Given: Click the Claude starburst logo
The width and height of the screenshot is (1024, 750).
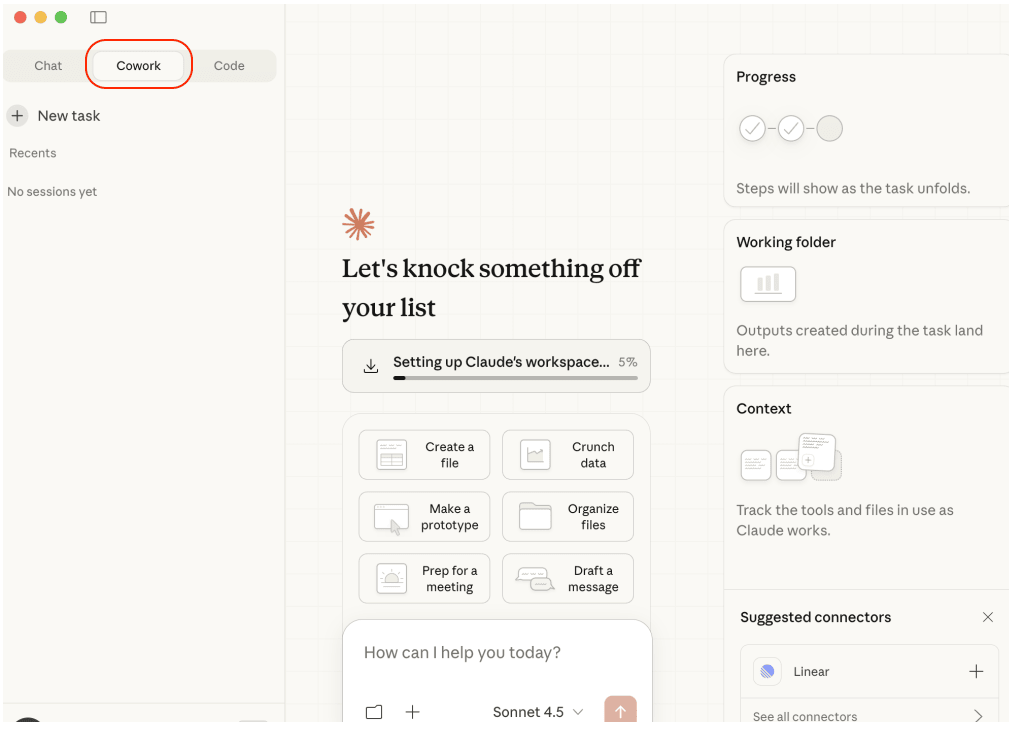Looking at the screenshot, I should tap(359, 224).
